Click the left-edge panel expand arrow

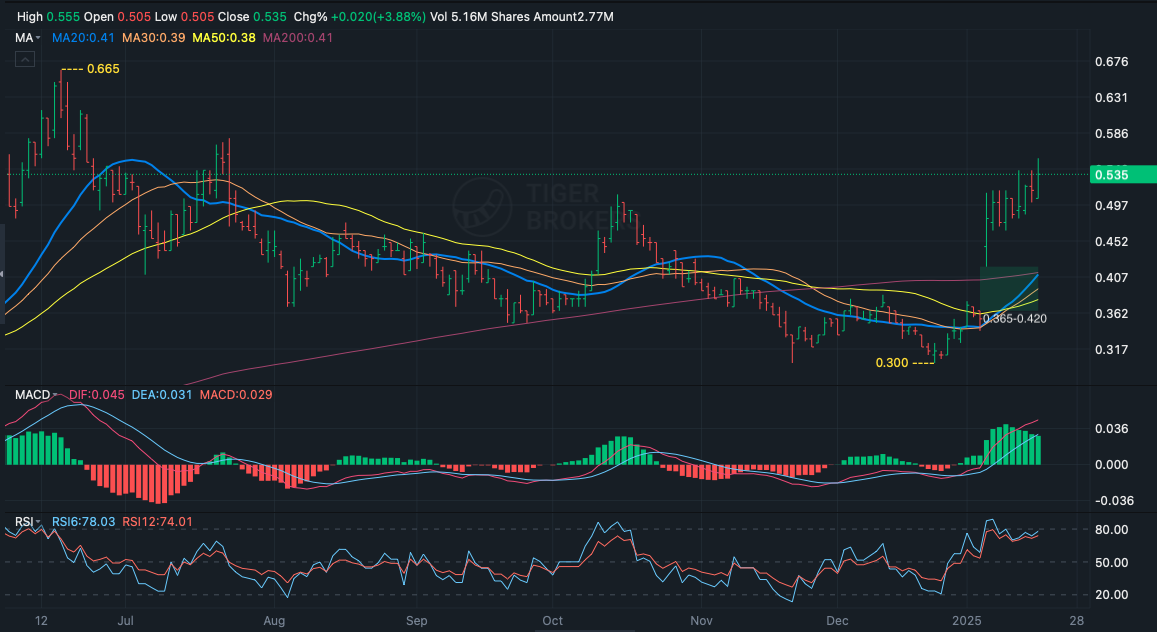(3, 274)
